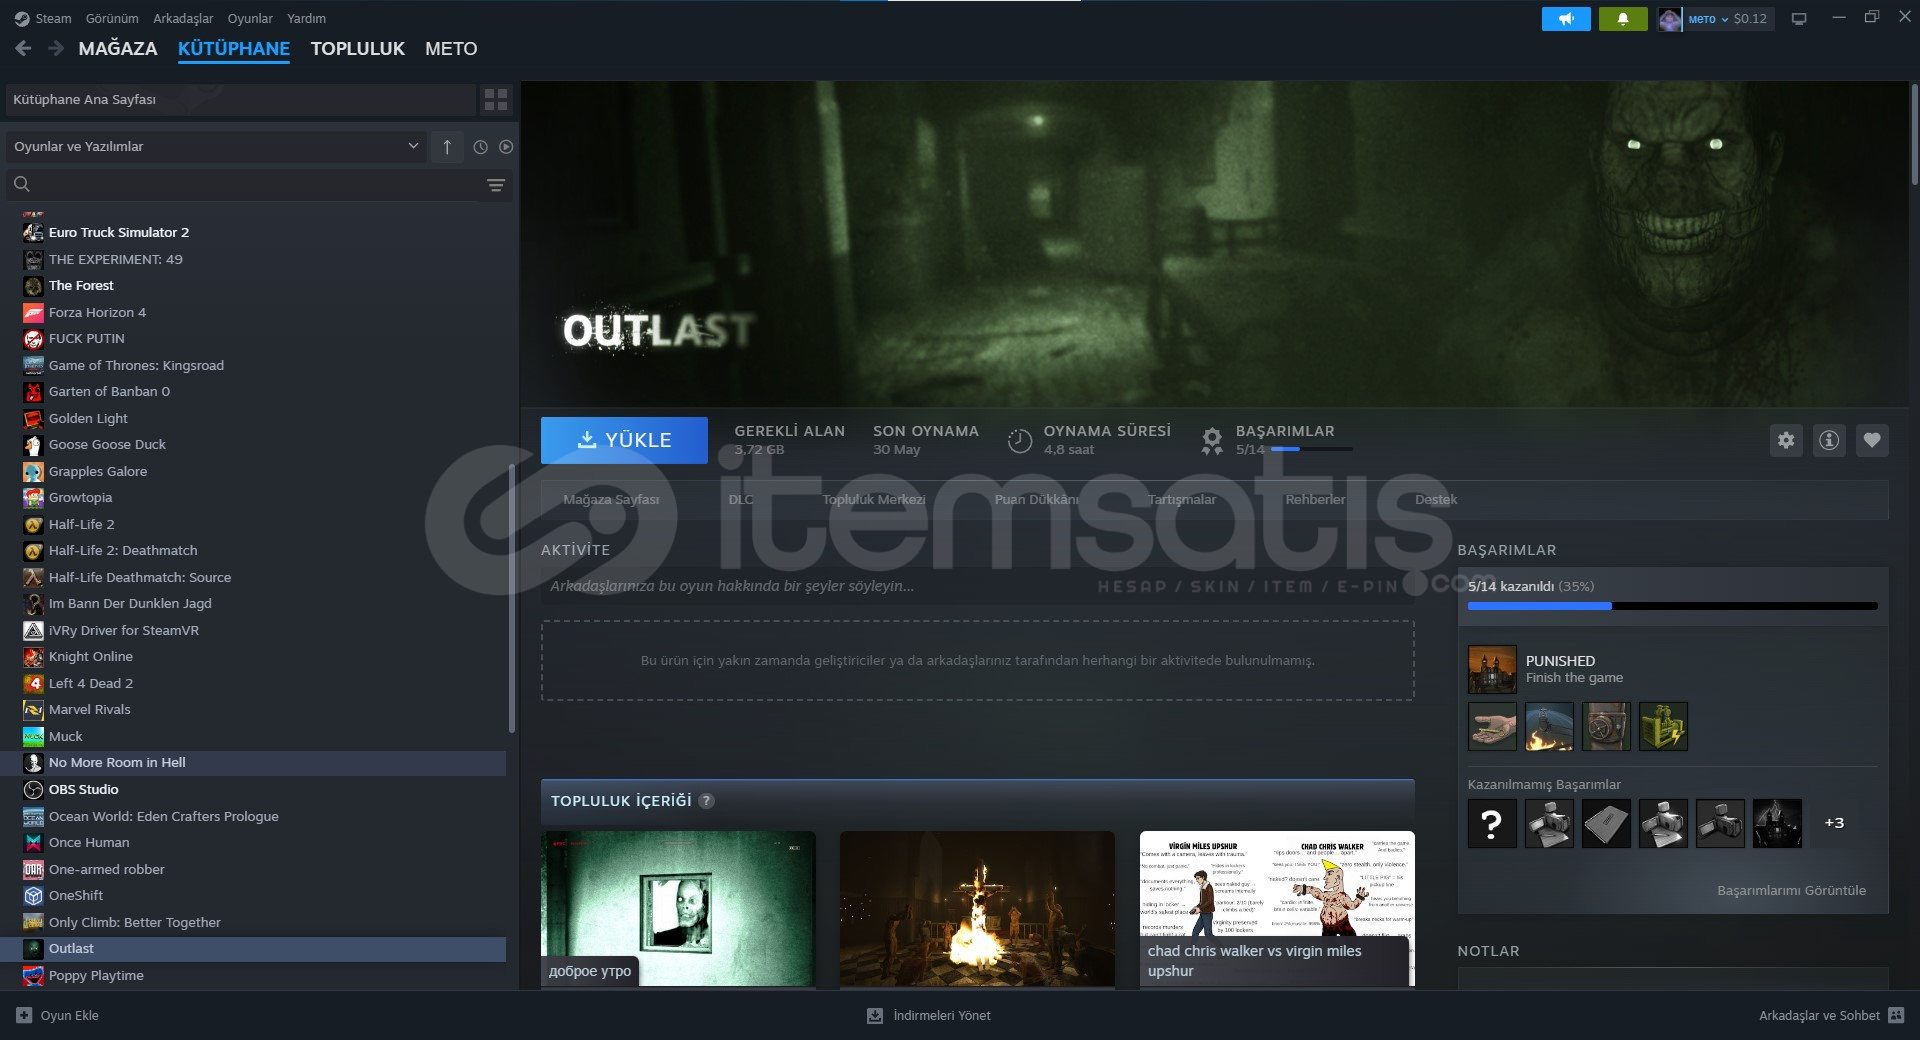Click the download manager icon
Image resolution: width=1920 pixels, height=1040 pixels.
point(875,1015)
